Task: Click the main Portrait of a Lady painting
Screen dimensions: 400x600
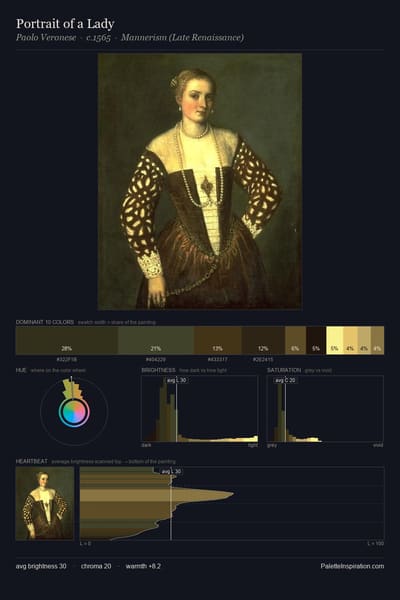Action: click(200, 181)
